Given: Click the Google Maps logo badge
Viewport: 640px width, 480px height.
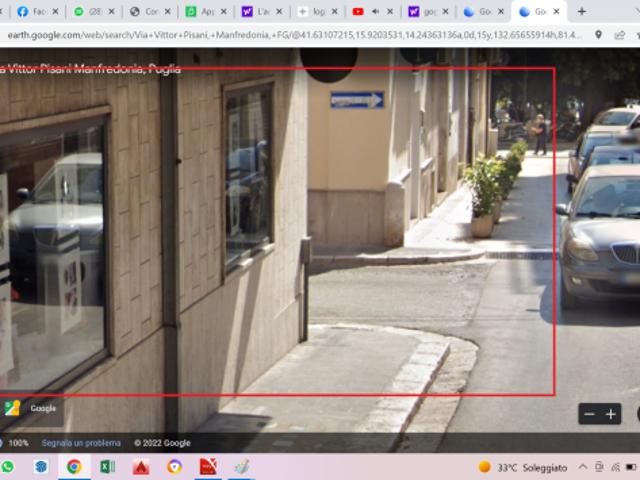Looking at the screenshot, I should coord(12,408).
